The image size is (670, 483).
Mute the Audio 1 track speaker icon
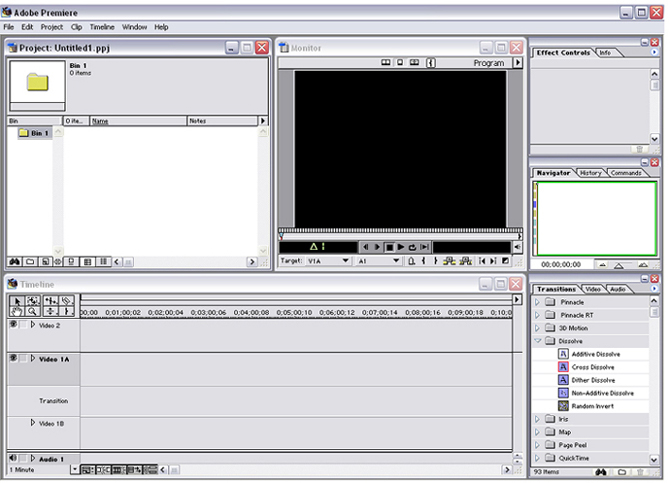pos(13,458)
